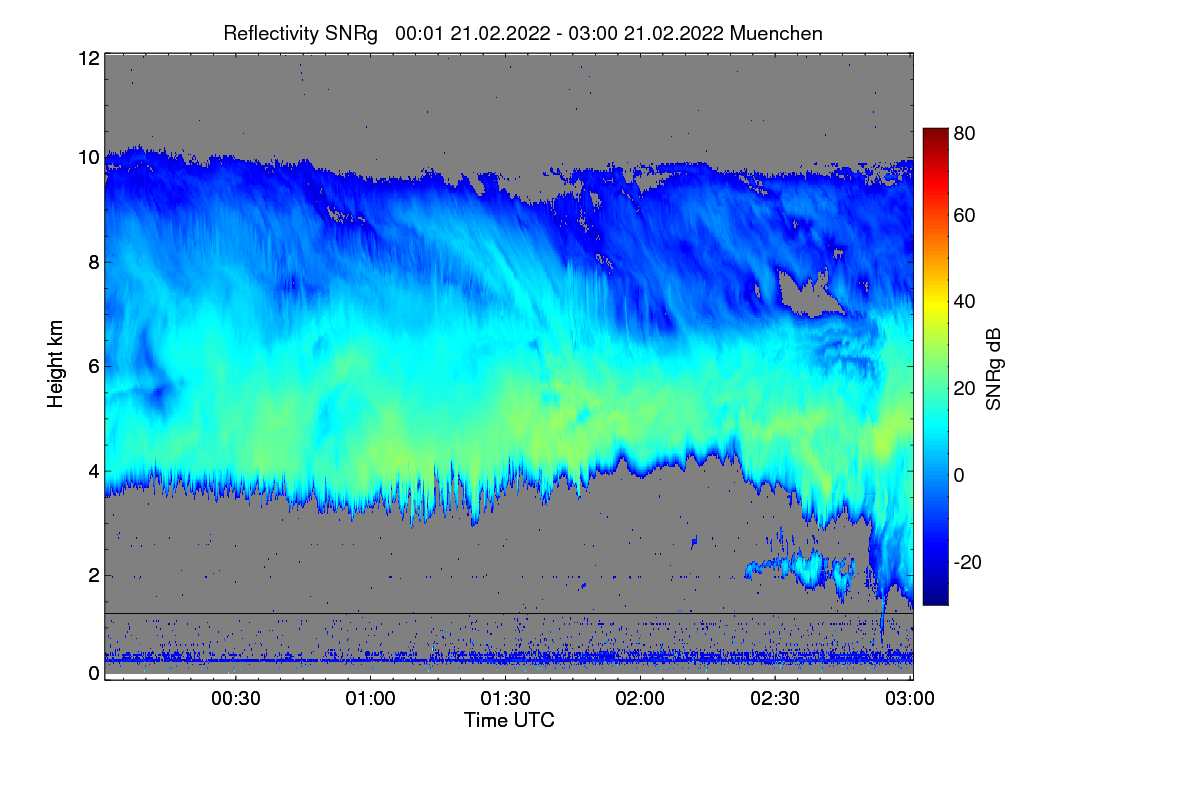The height and width of the screenshot is (800, 1200).
Task: Click the 03:00 time tick label
Action: point(911,699)
